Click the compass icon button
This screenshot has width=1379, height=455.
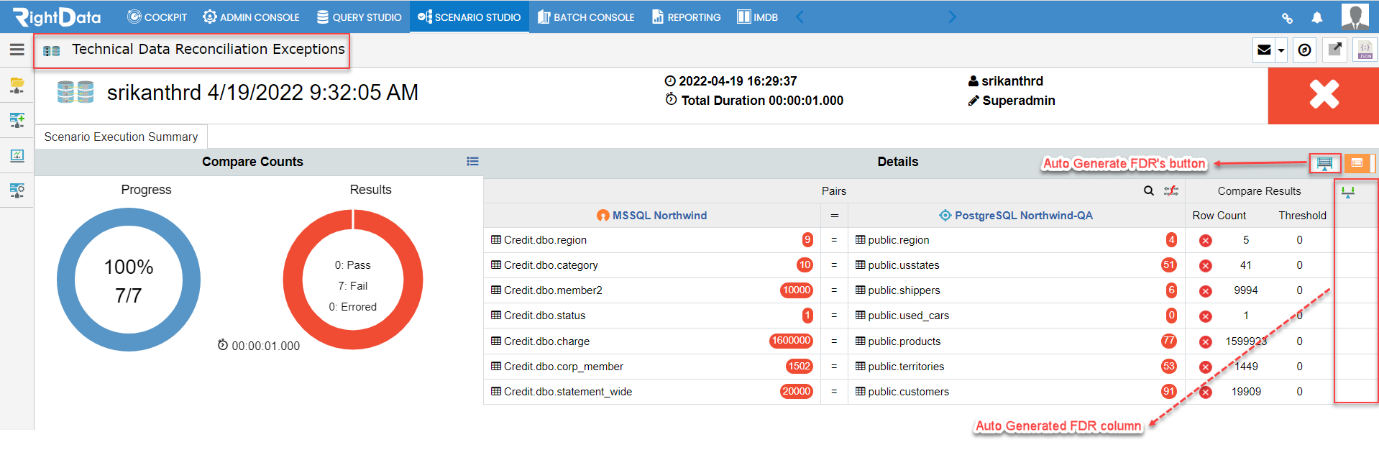click(1304, 50)
